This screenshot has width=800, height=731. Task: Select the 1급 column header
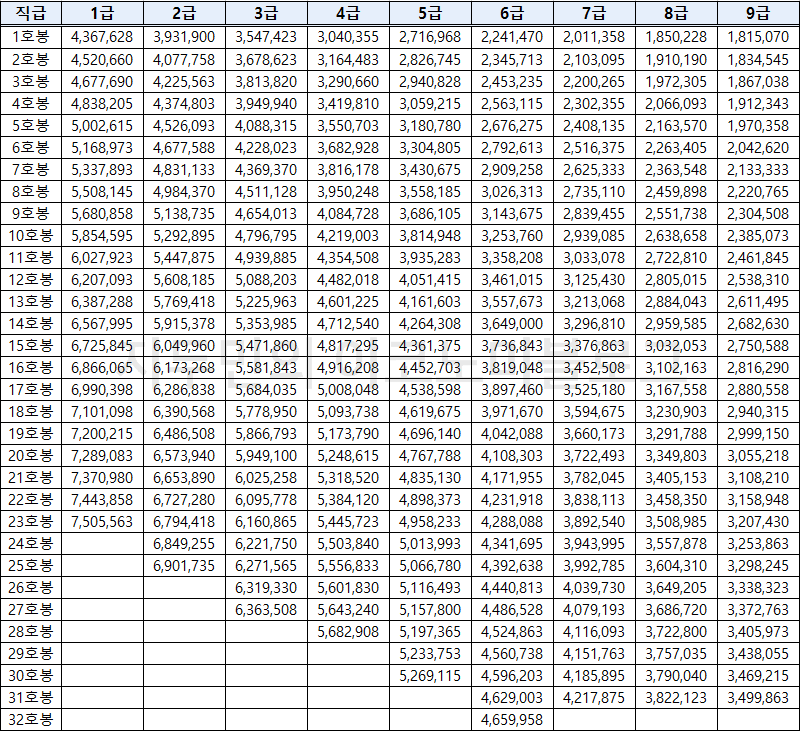click(102, 13)
